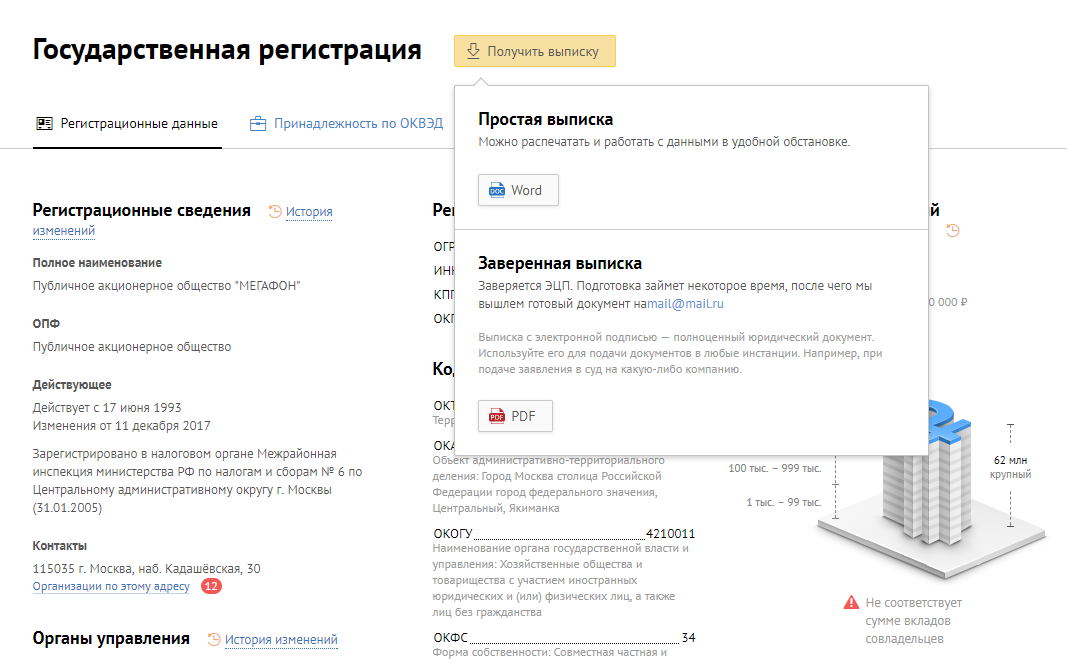Switch to the Принадлежность по ОКВЭД tab
1067x664 pixels.
click(x=346, y=124)
